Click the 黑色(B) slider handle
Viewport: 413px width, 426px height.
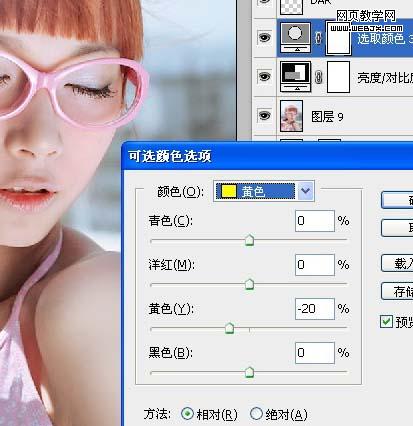249,372
